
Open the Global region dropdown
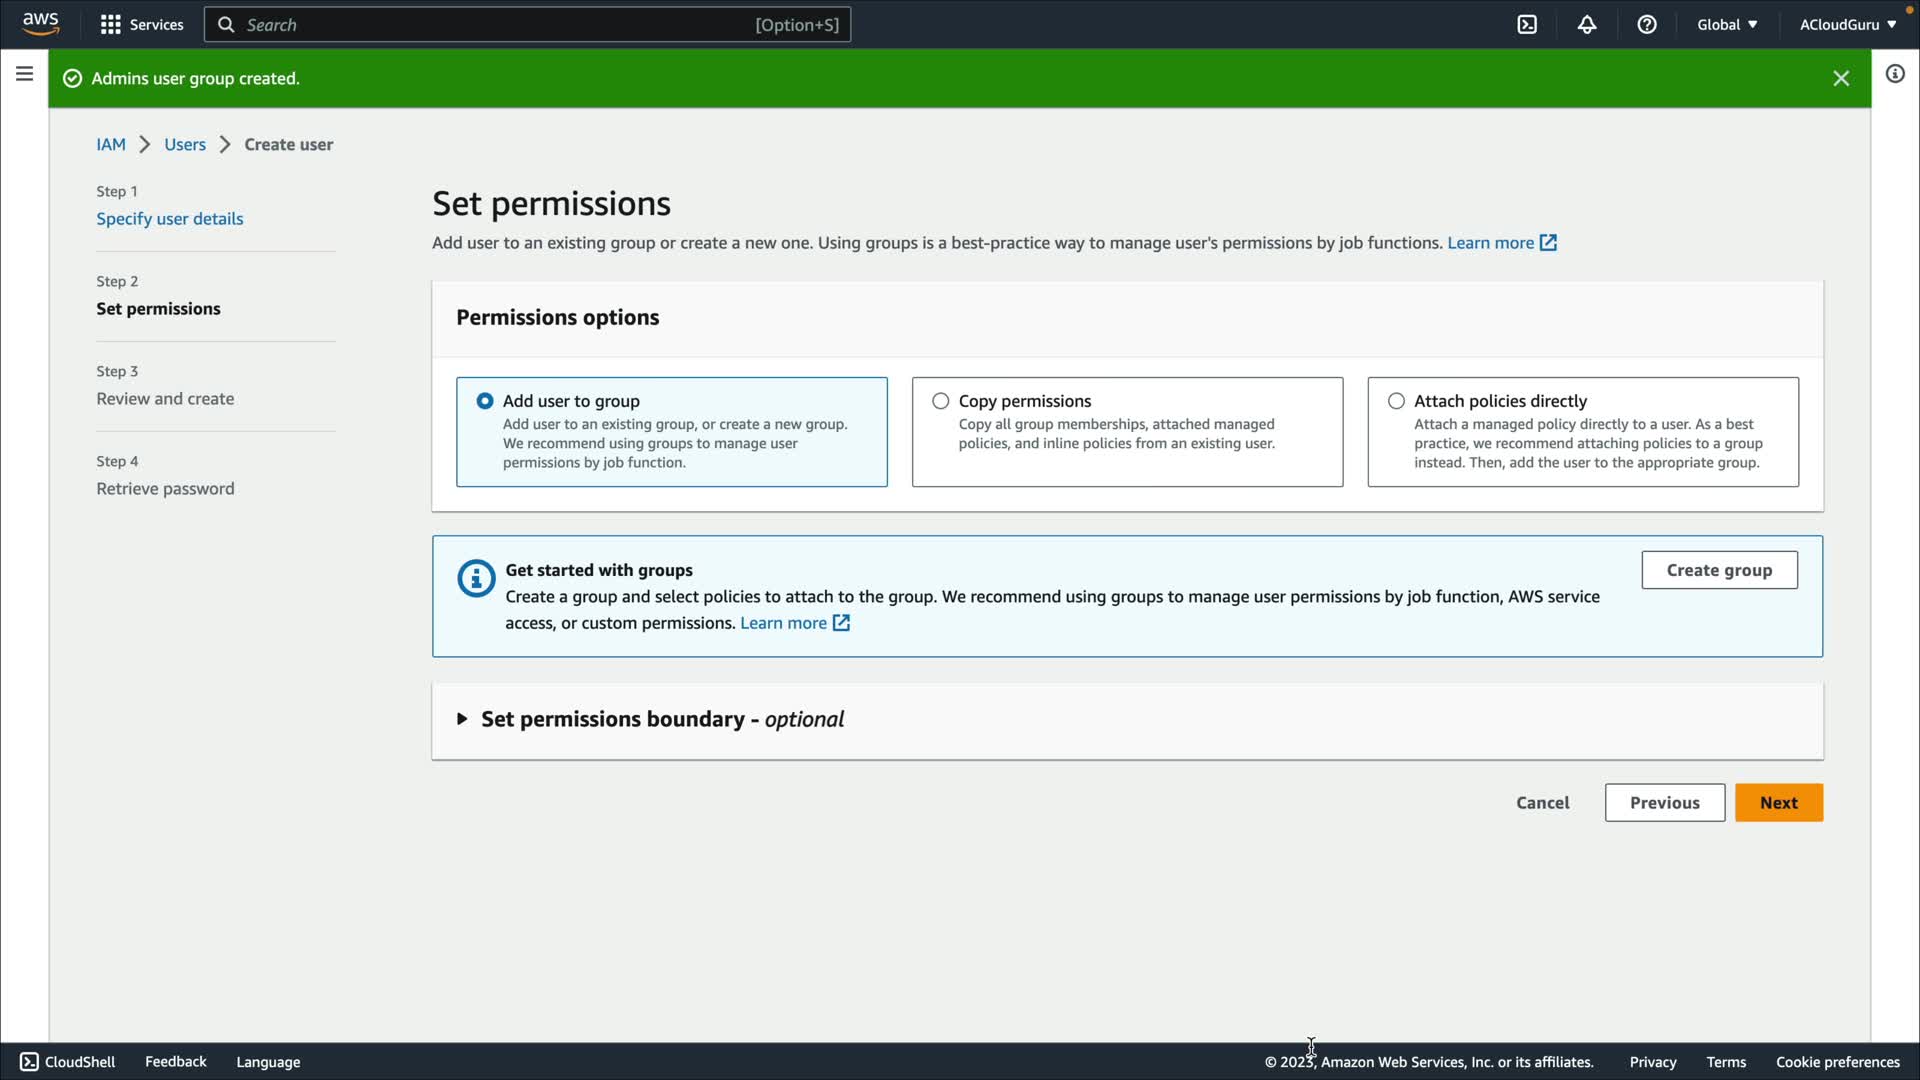coord(1727,24)
